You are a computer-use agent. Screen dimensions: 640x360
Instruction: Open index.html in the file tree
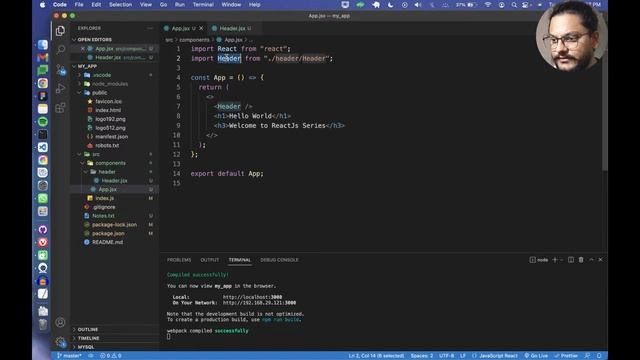(108, 110)
